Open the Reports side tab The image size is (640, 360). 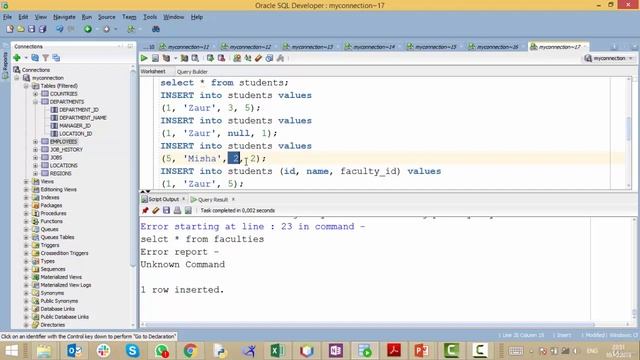tap(5, 65)
